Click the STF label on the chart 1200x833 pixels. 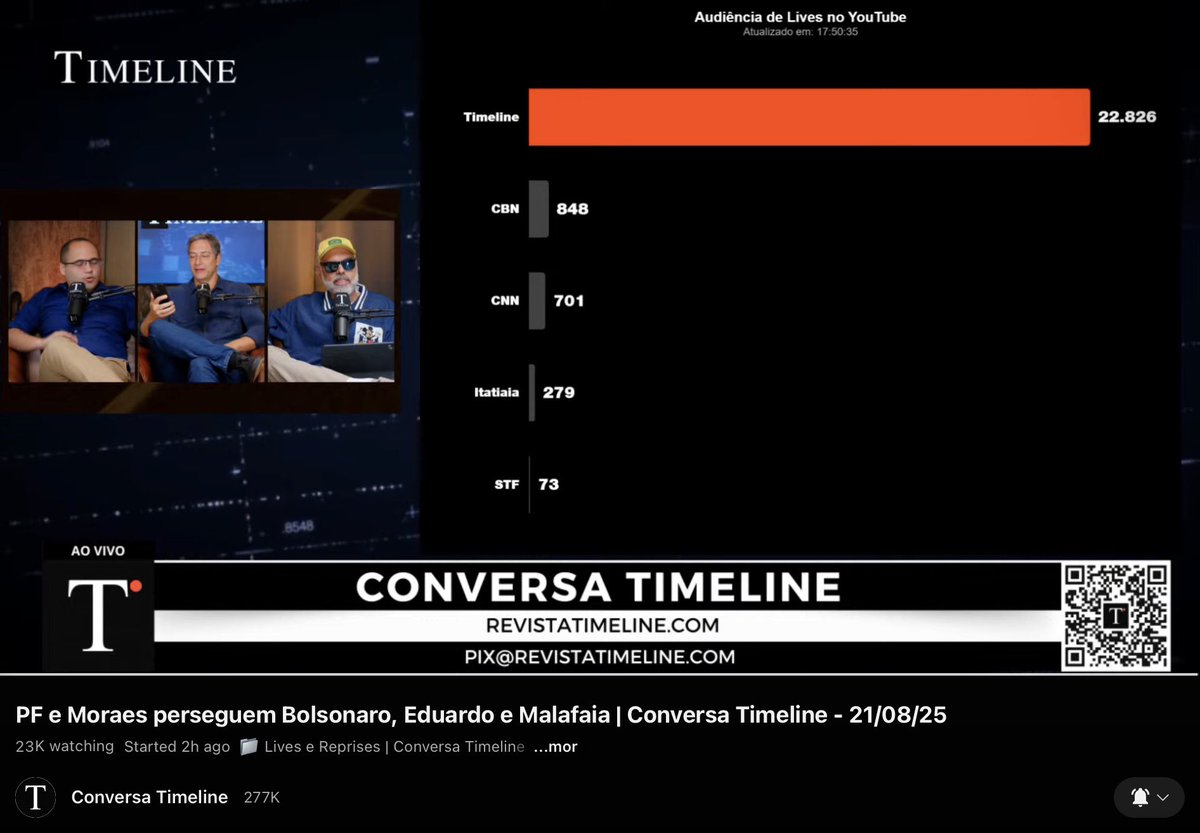click(507, 484)
